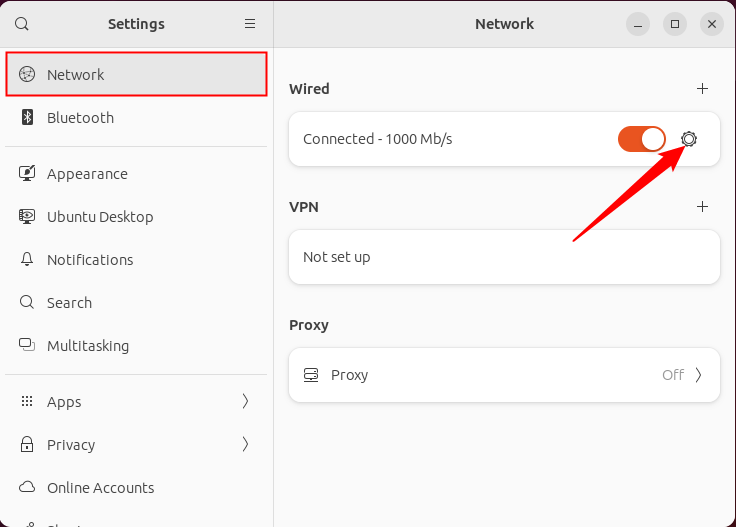Toggle the wired connection switch off
Screen dimensions: 736x527
642,139
